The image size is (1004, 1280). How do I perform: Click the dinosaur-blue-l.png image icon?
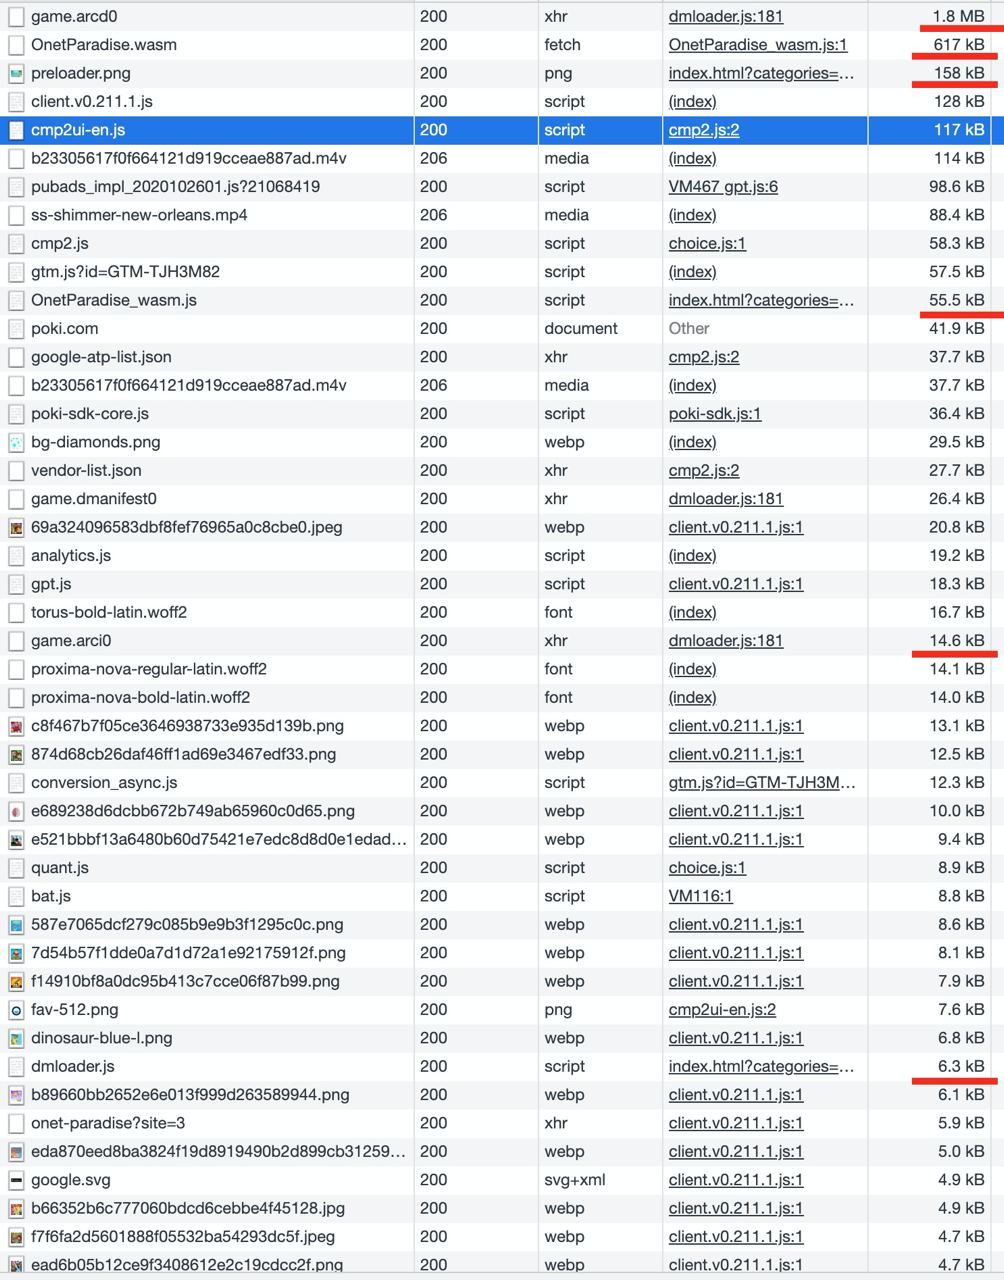point(16,1038)
